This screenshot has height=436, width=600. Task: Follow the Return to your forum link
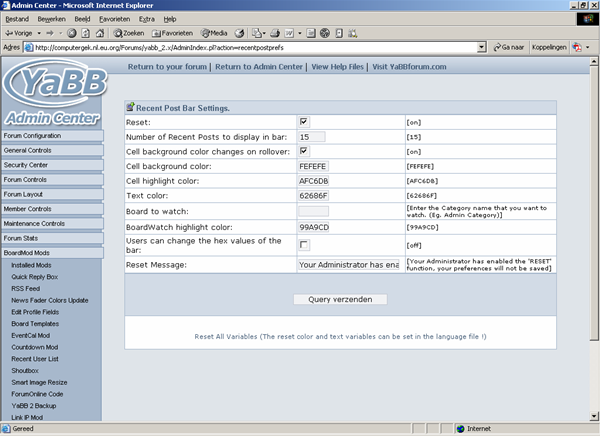(x=167, y=67)
